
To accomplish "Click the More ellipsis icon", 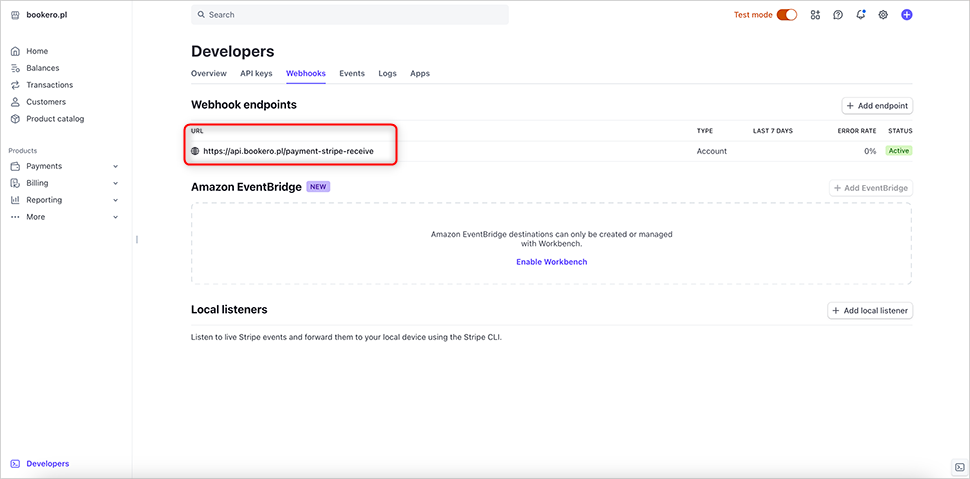I will [x=15, y=217].
